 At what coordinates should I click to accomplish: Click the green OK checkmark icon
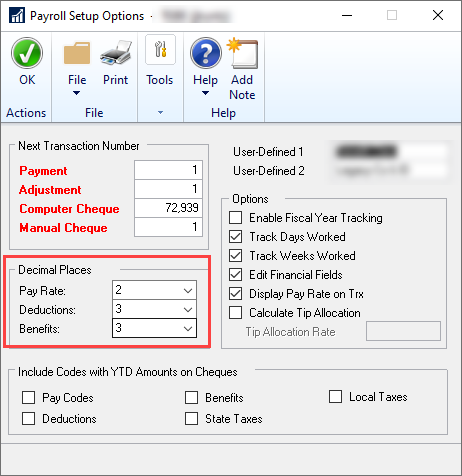click(27, 53)
